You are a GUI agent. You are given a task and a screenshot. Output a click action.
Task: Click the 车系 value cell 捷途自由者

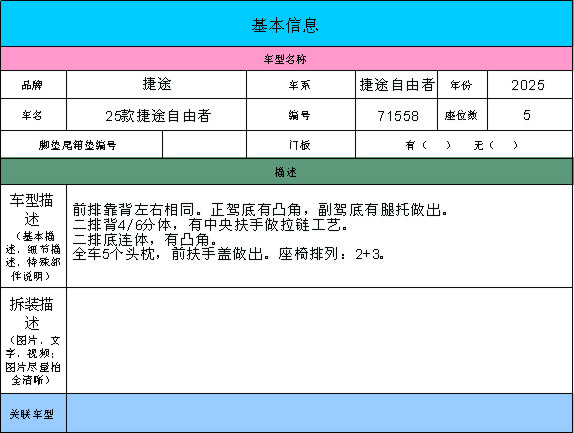pos(396,85)
